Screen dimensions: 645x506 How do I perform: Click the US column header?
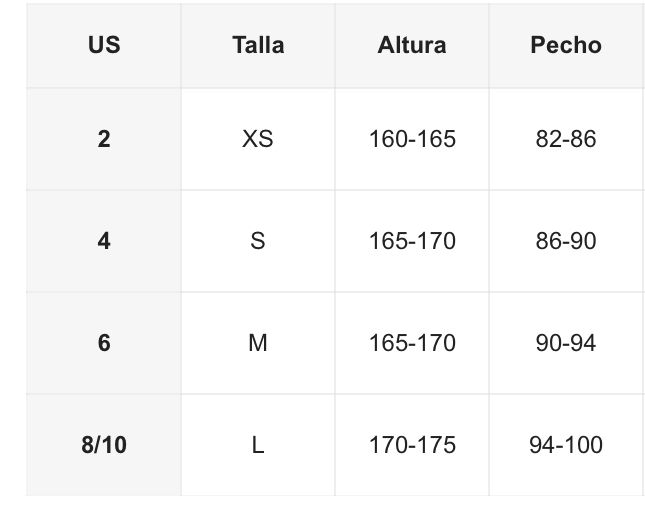coord(104,45)
